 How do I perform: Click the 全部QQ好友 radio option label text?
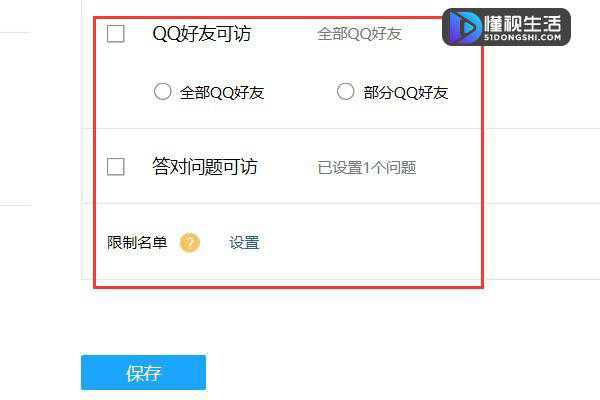(x=222, y=92)
